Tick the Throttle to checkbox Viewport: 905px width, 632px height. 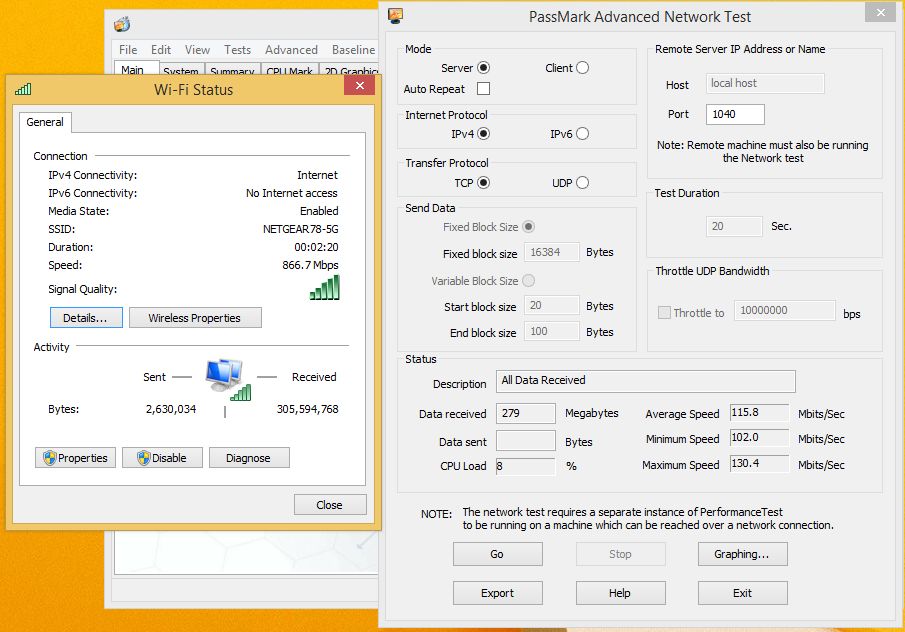(x=664, y=313)
